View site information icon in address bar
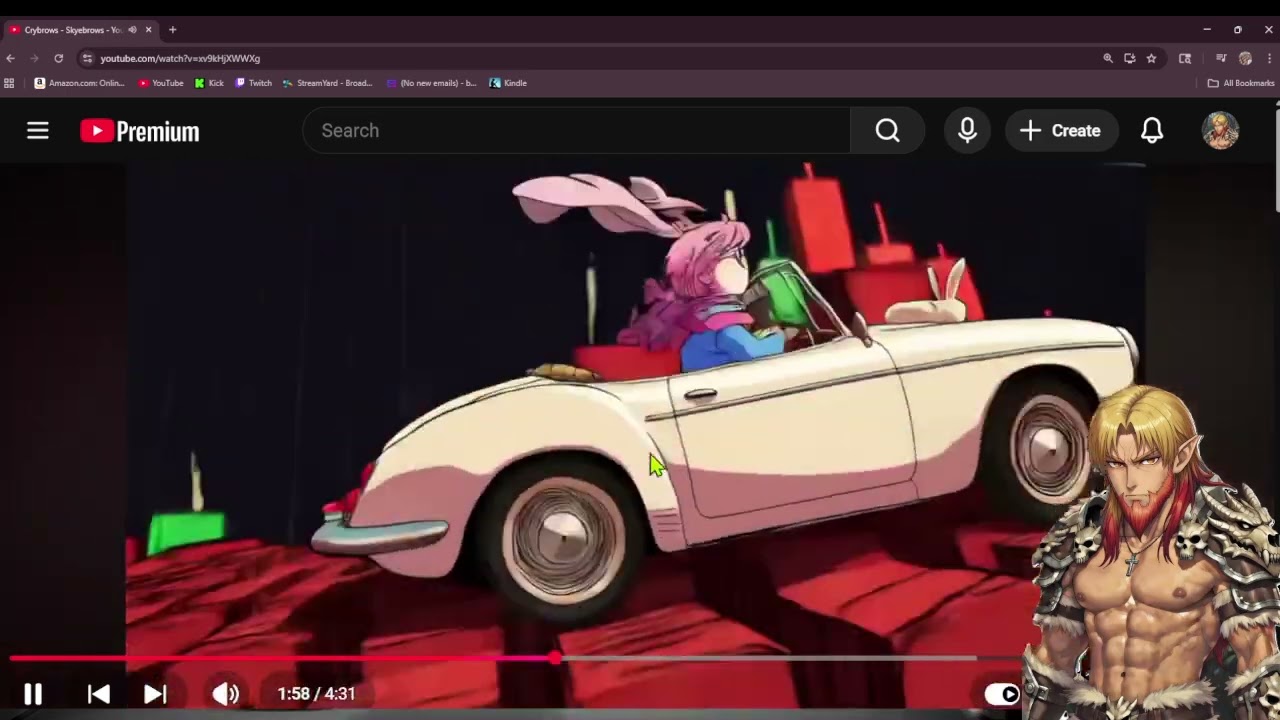The height and width of the screenshot is (720, 1280). (x=87, y=59)
